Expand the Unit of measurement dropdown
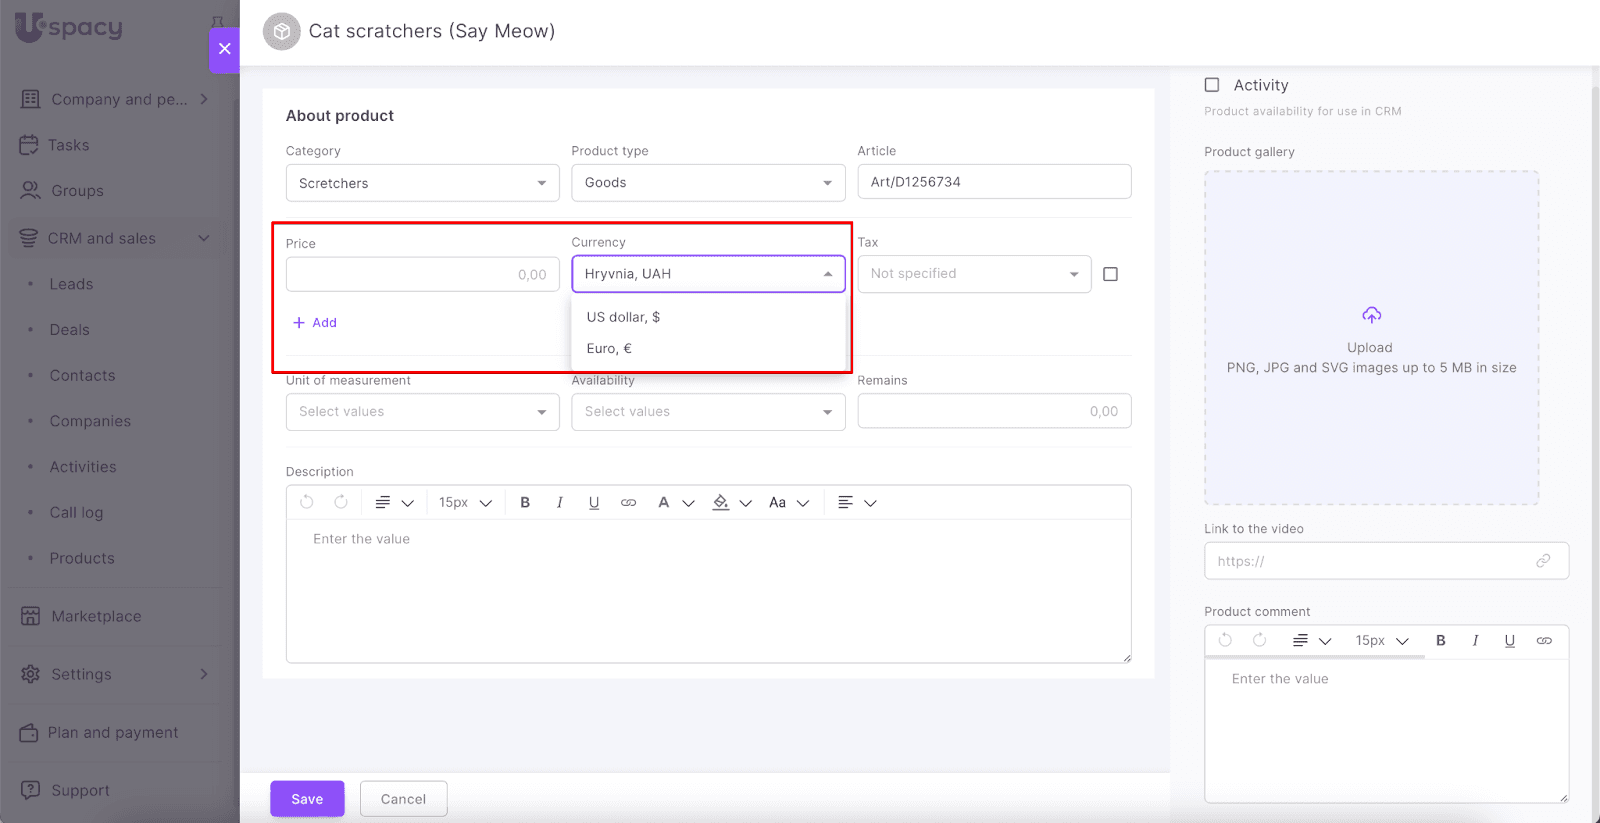Viewport: 1600px width, 823px height. click(x=422, y=412)
